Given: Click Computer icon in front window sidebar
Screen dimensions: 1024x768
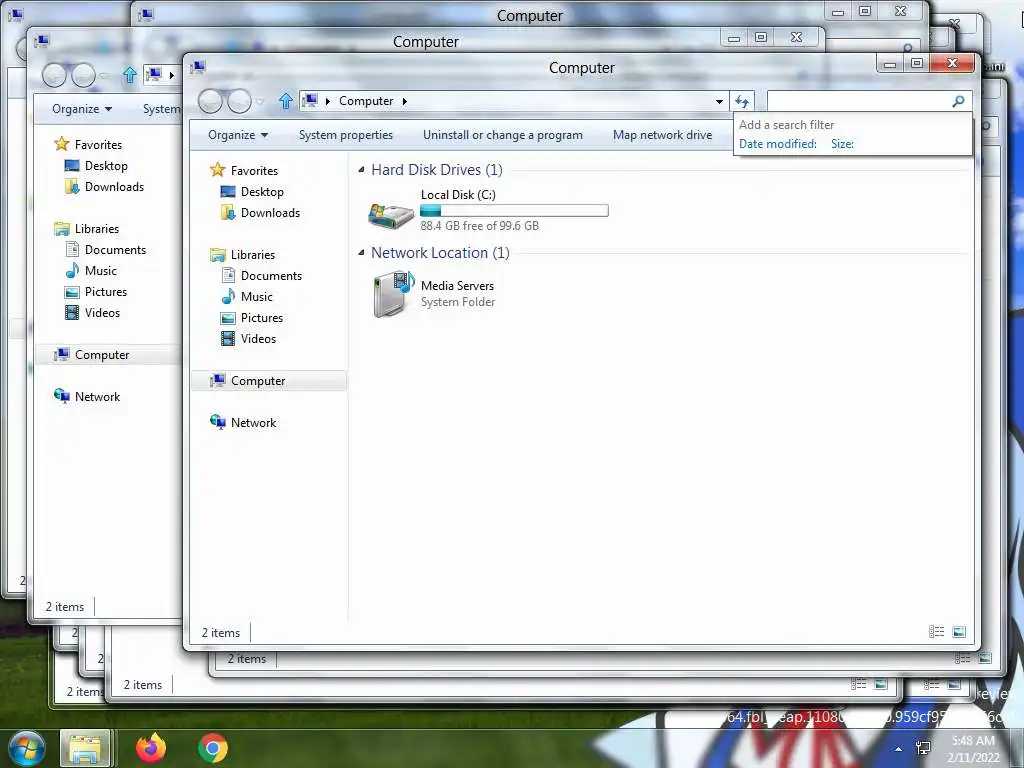Looking at the screenshot, I should pos(217,380).
